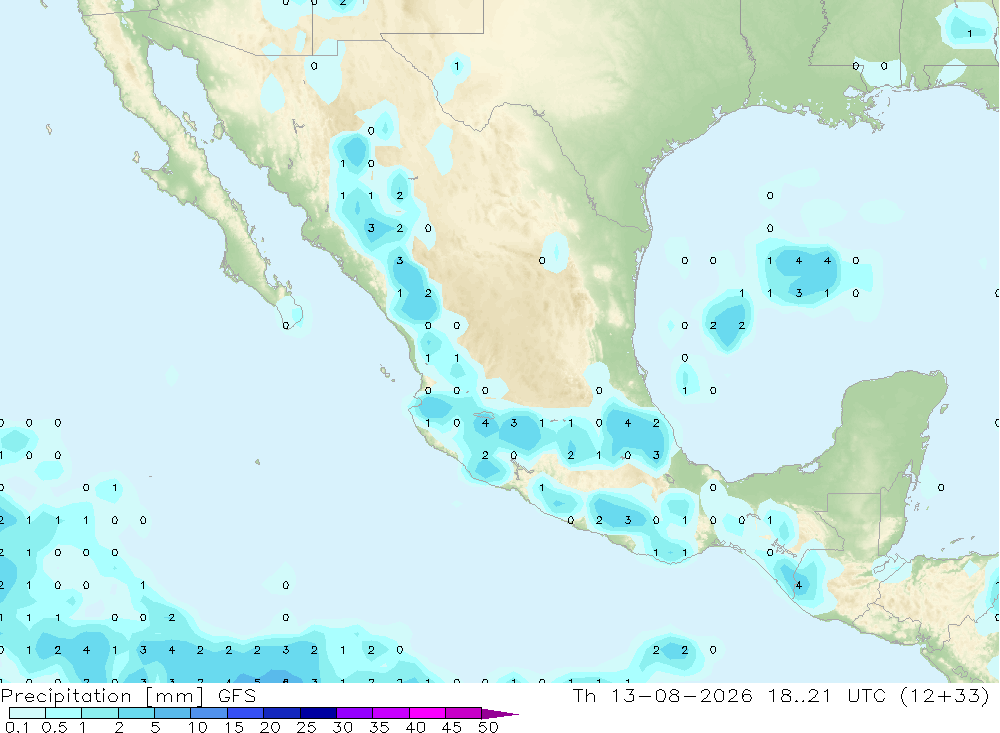Viewport: 1000px width, 733px height.
Task: Click the legend label "25"
Action: pos(307,727)
